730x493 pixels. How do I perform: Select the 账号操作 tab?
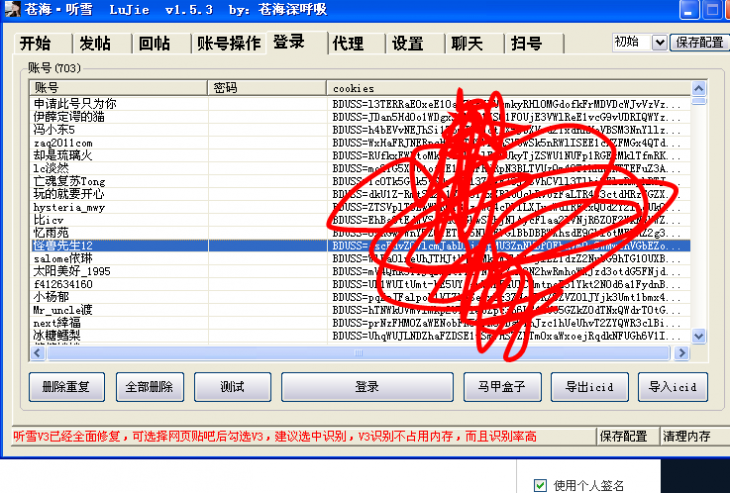pos(228,44)
